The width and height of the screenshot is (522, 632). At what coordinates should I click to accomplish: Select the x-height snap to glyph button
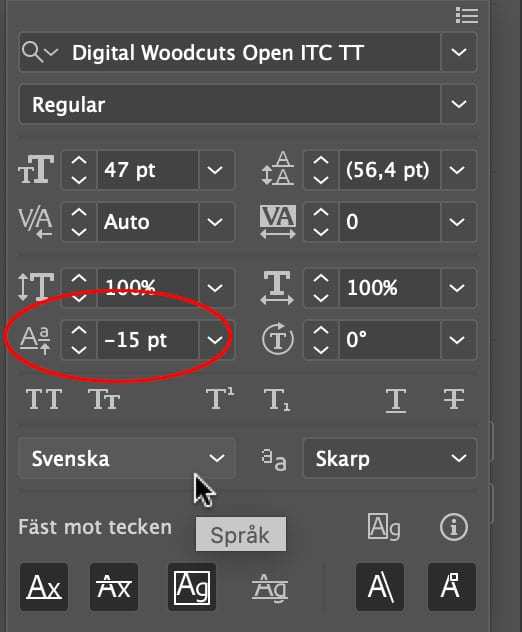(x=114, y=587)
